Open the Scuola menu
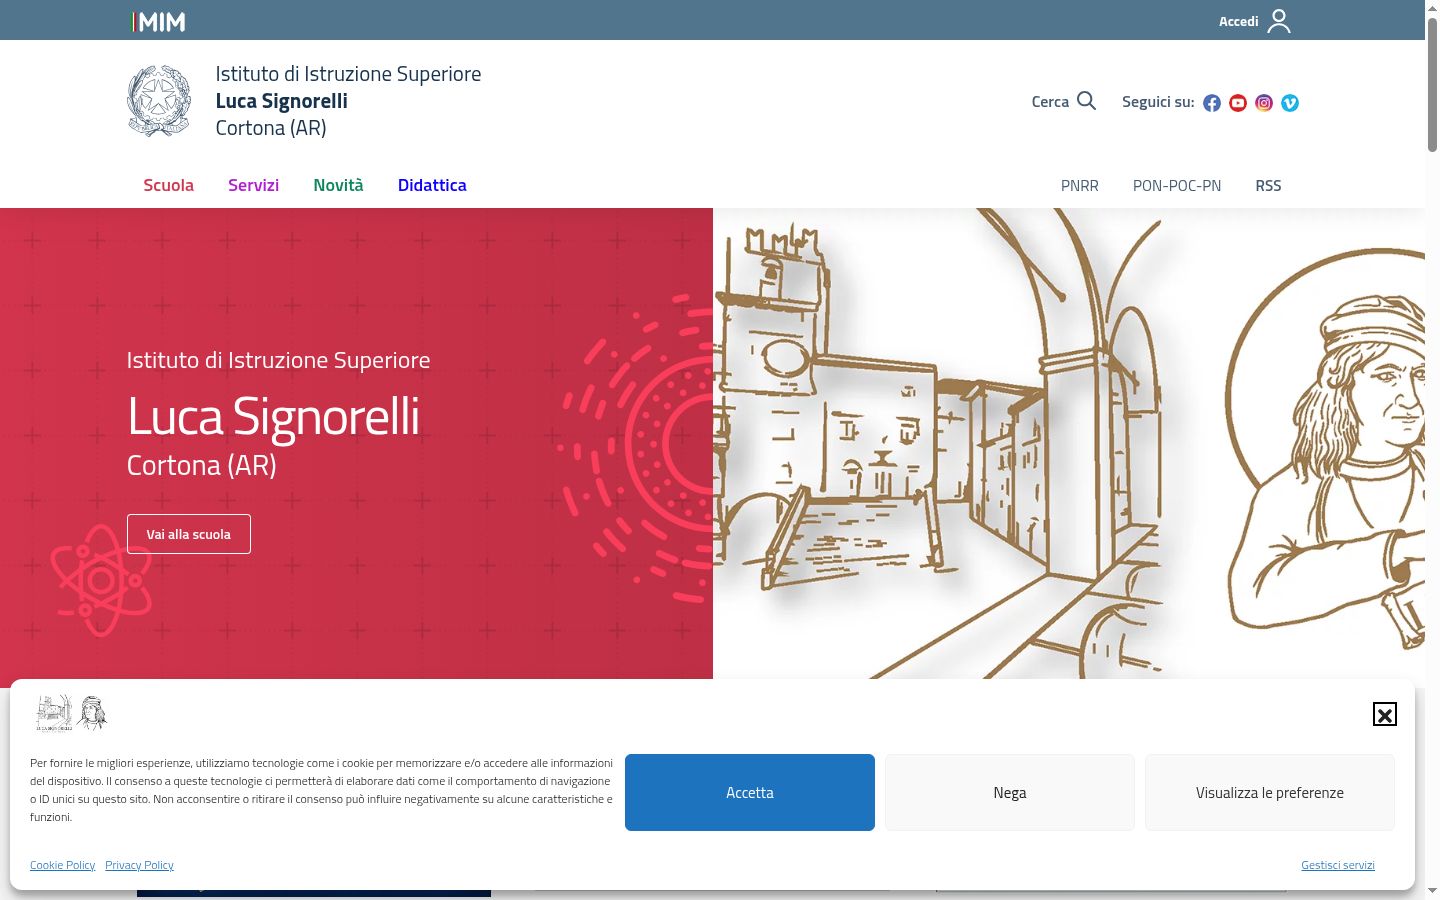 coord(168,185)
